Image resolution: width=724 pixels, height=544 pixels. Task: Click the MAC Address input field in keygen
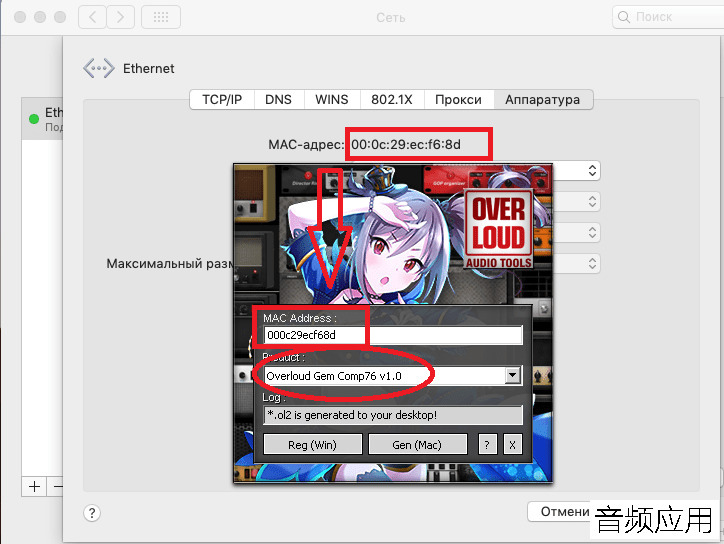[393, 335]
